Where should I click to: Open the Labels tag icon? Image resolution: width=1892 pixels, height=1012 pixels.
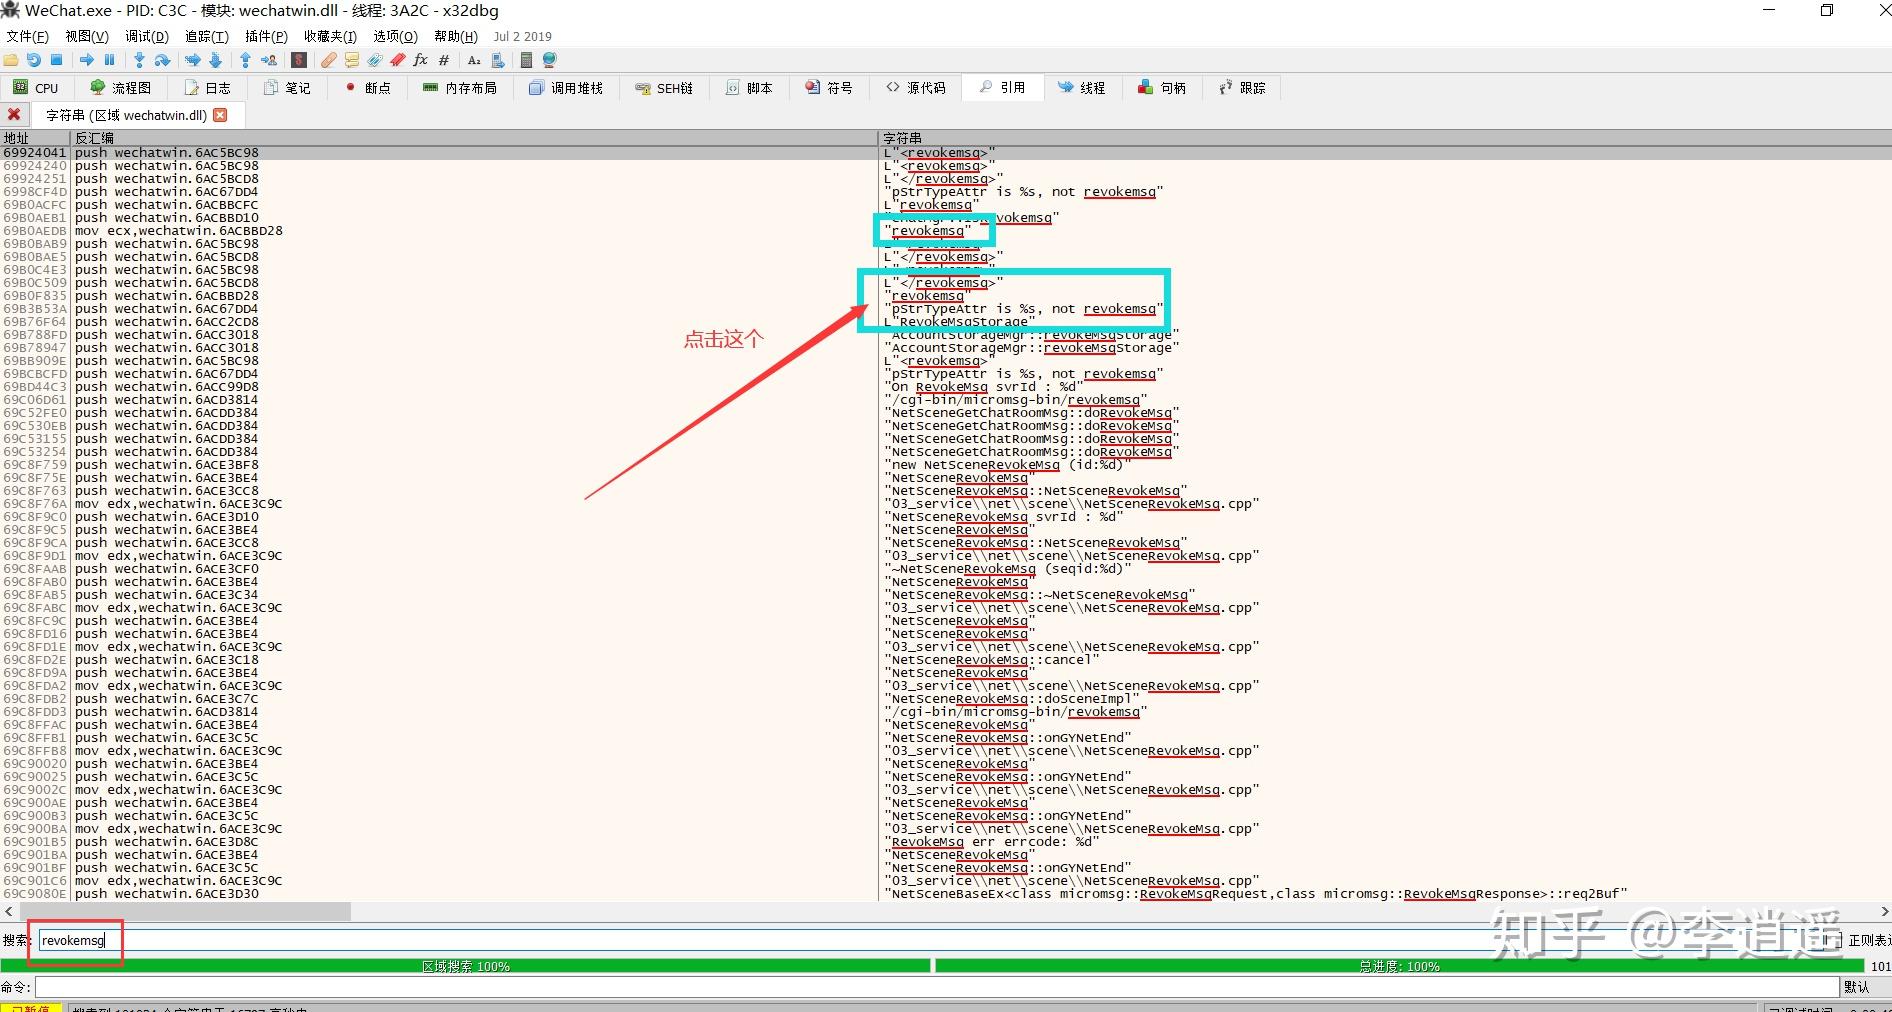[374, 60]
